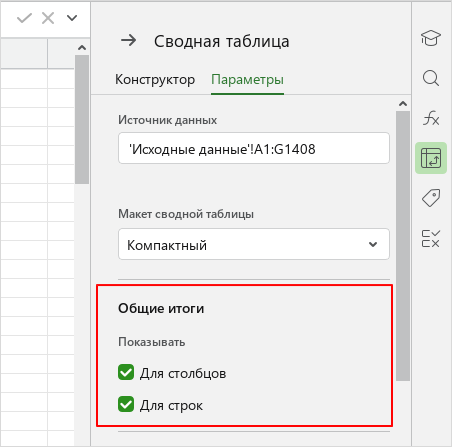Open the learning graduation cap icon
Screen dimensions: 452x447
431,38
